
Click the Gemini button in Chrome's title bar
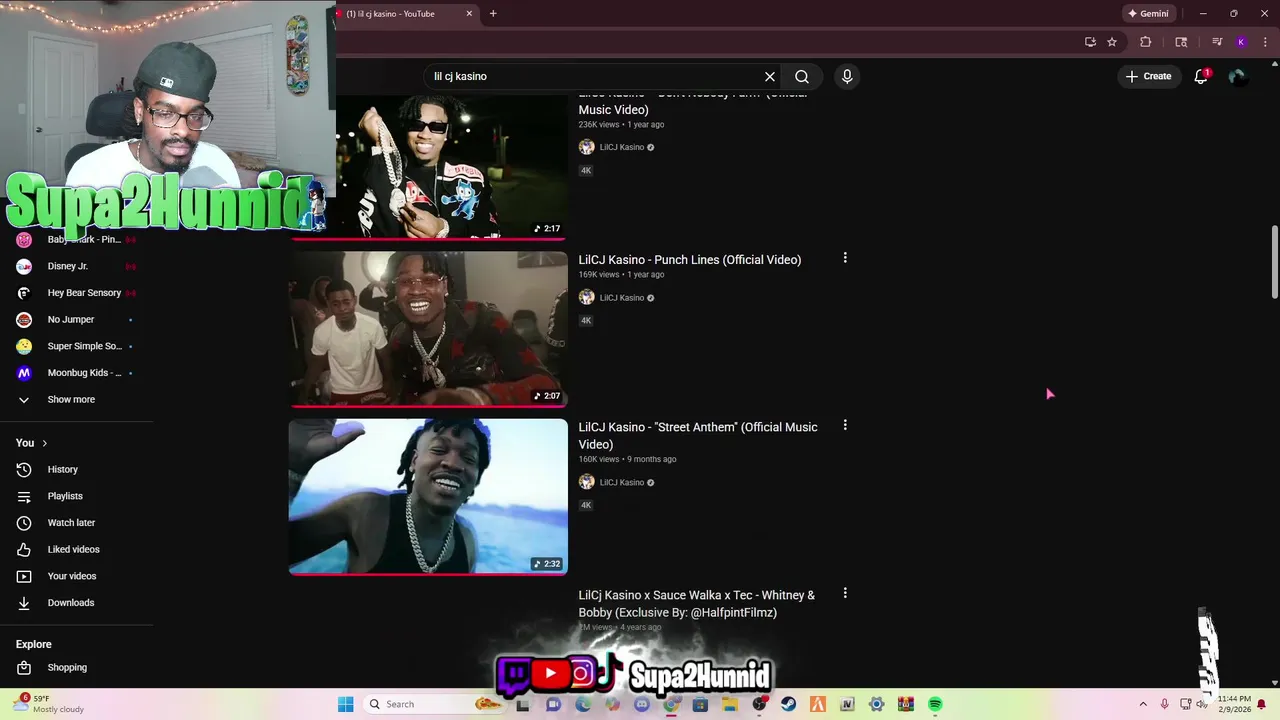tap(1147, 14)
